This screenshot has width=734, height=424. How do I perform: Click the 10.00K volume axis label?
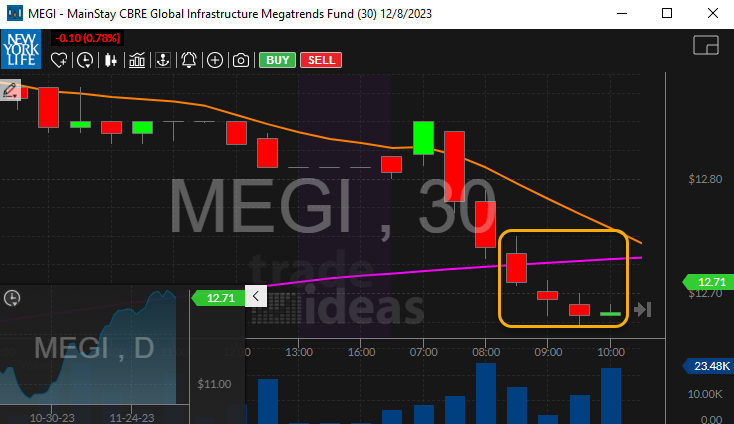point(705,394)
